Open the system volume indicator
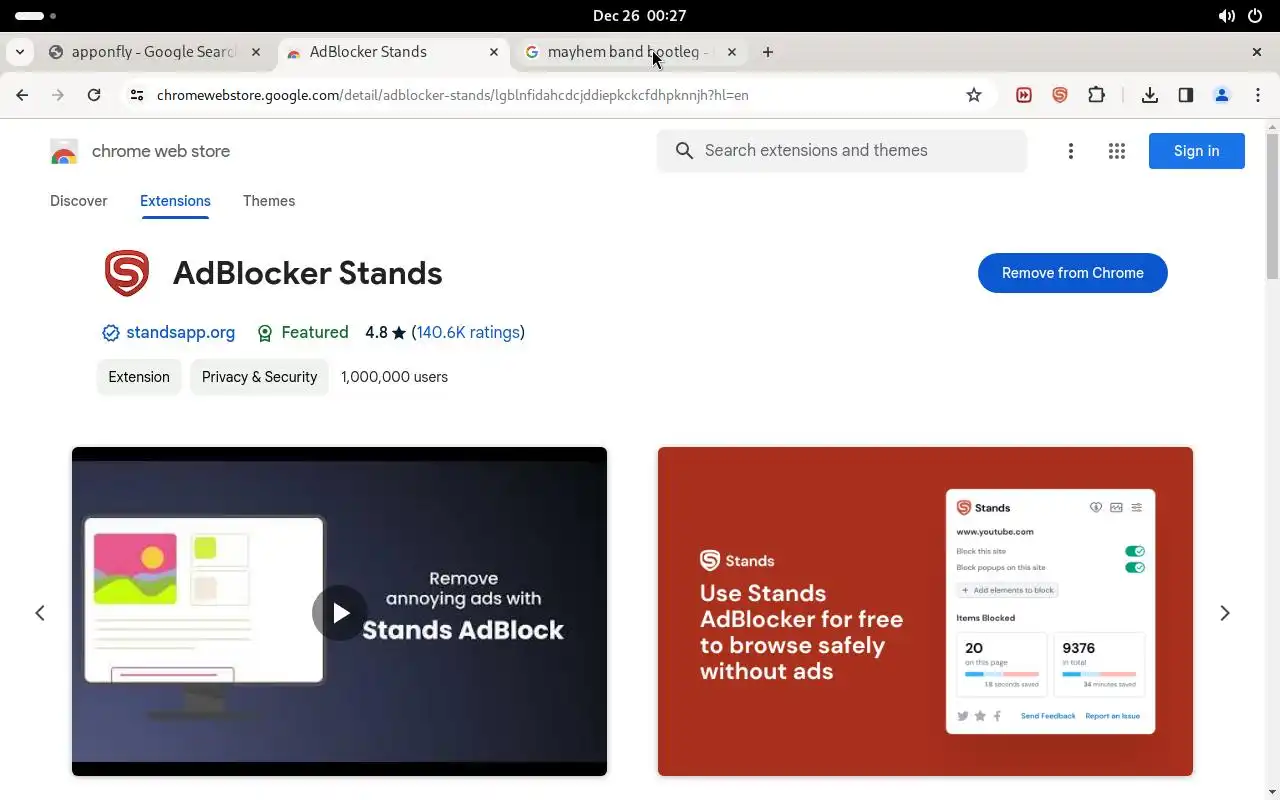1280x800 pixels. coord(1226,16)
